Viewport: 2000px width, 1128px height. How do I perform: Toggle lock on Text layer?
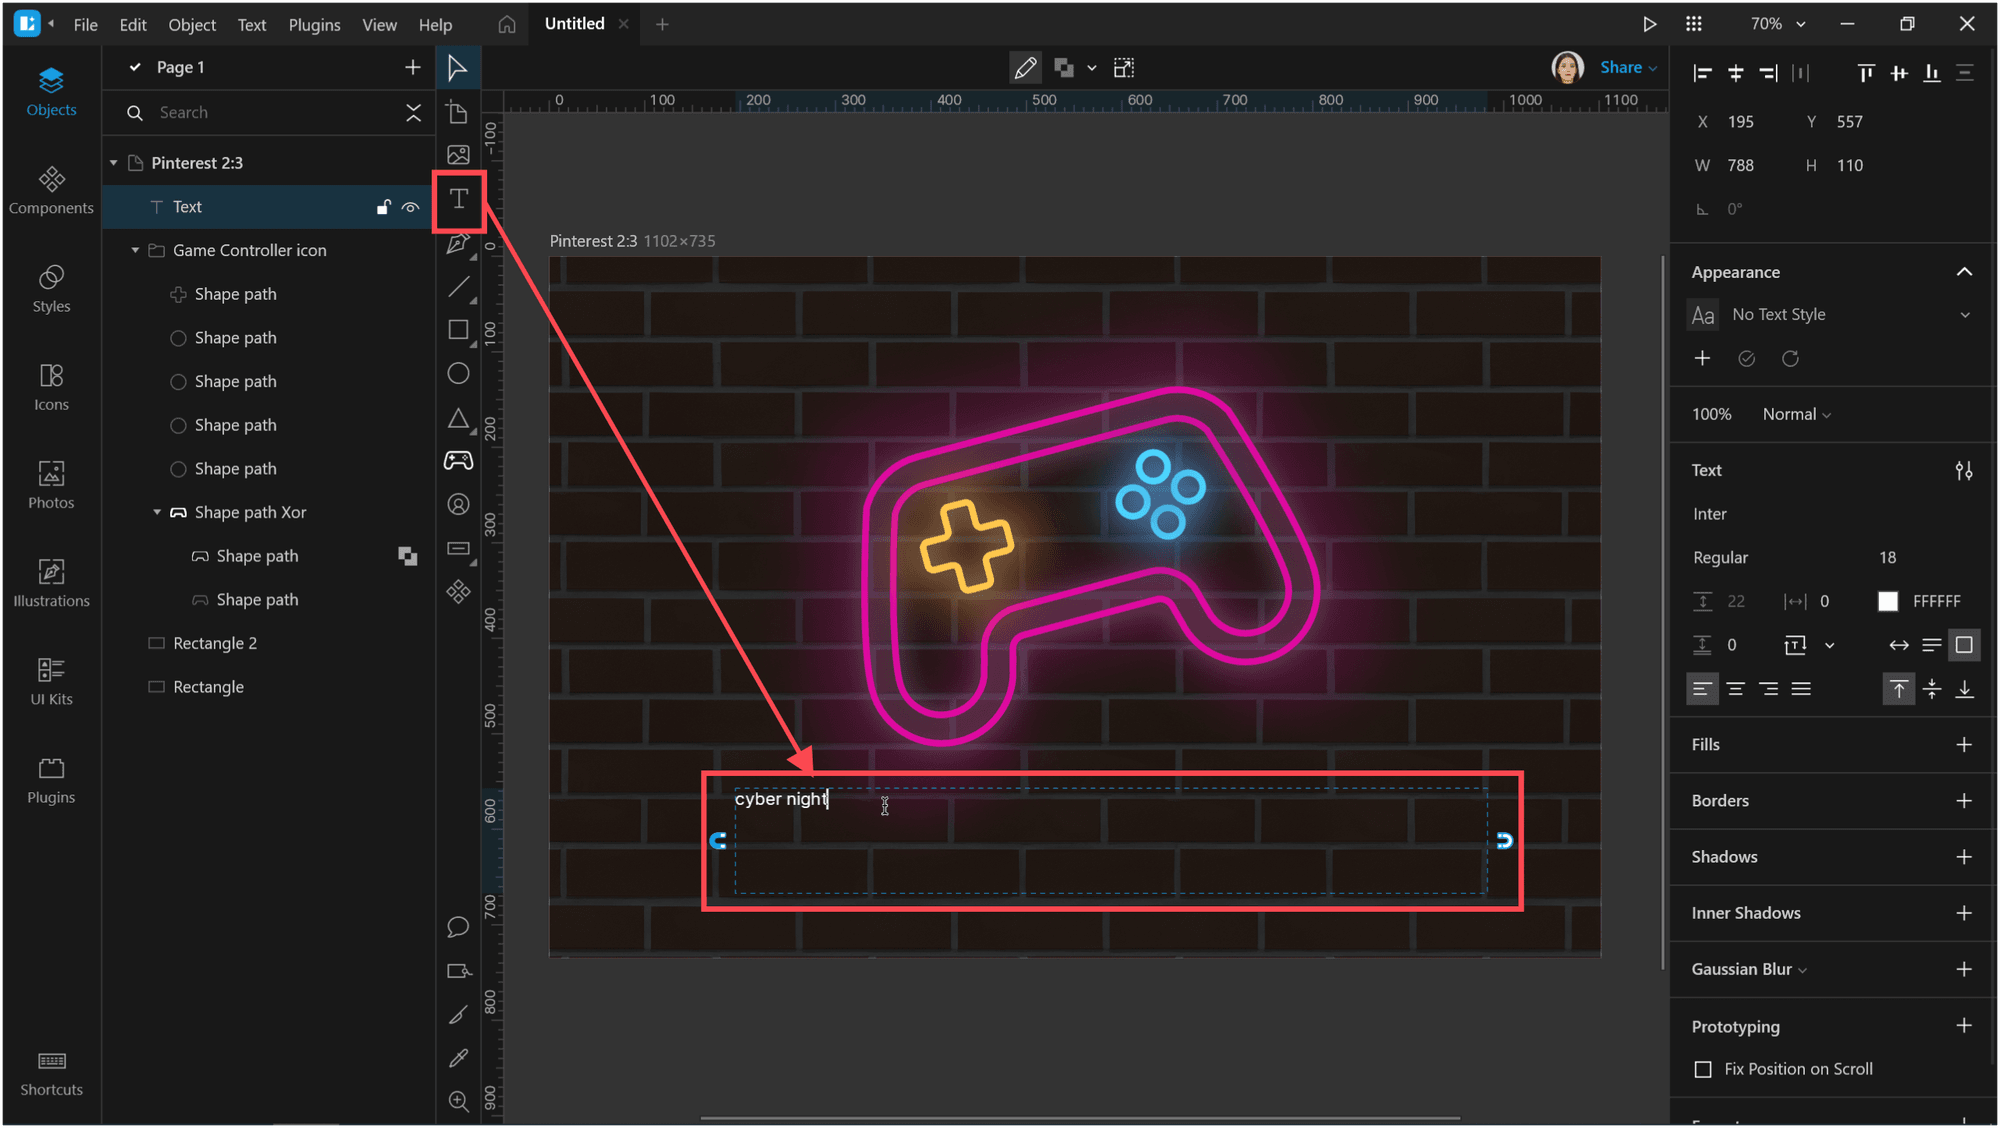point(383,206)
